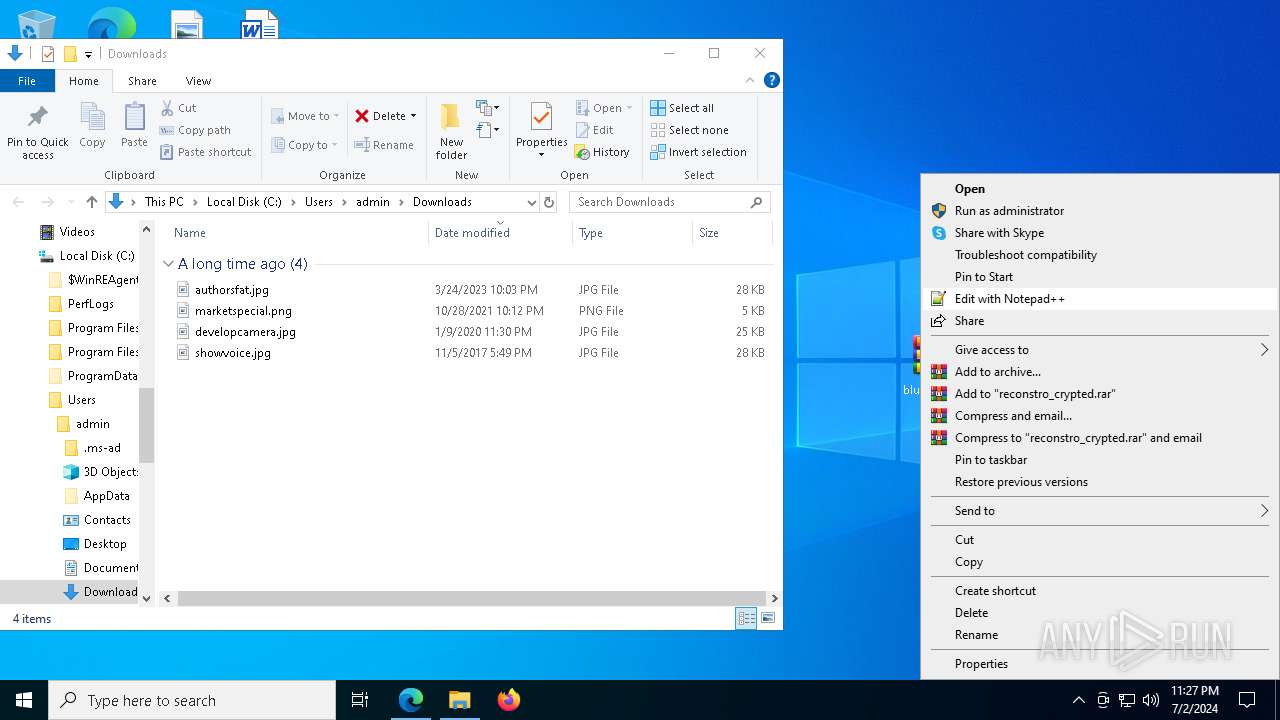
Task: Create a New folder
Action: point(451,130)
